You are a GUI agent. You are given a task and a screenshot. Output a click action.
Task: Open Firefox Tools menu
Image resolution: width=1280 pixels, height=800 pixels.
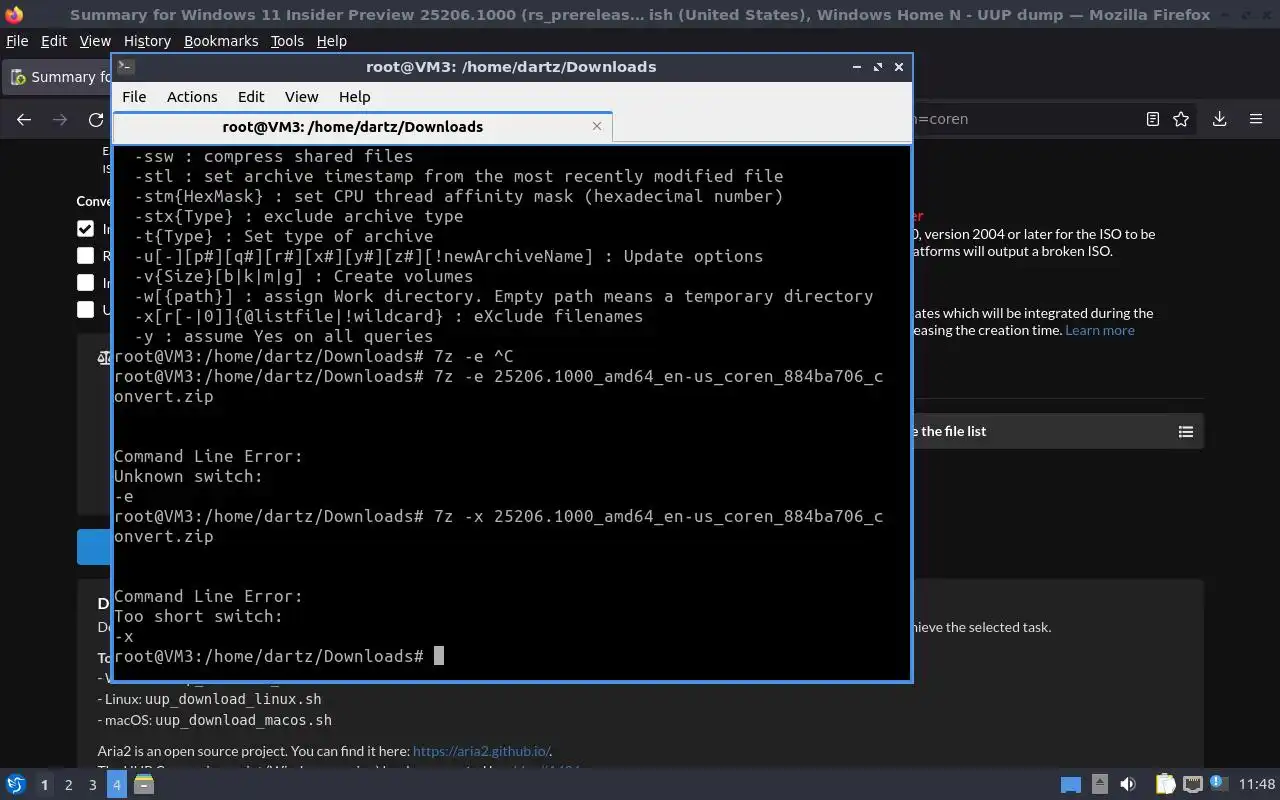pyautogui.click(x=287, y=41)
